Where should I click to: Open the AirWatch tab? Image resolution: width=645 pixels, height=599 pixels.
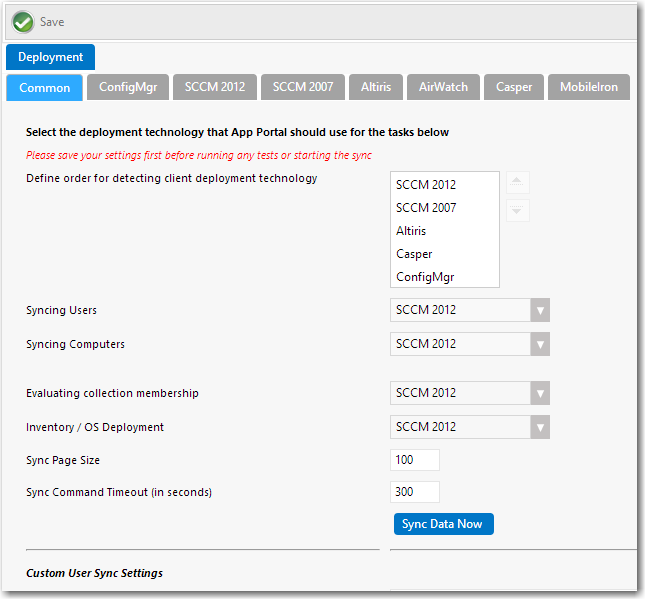pyautogui.click(x=443, y=87)
